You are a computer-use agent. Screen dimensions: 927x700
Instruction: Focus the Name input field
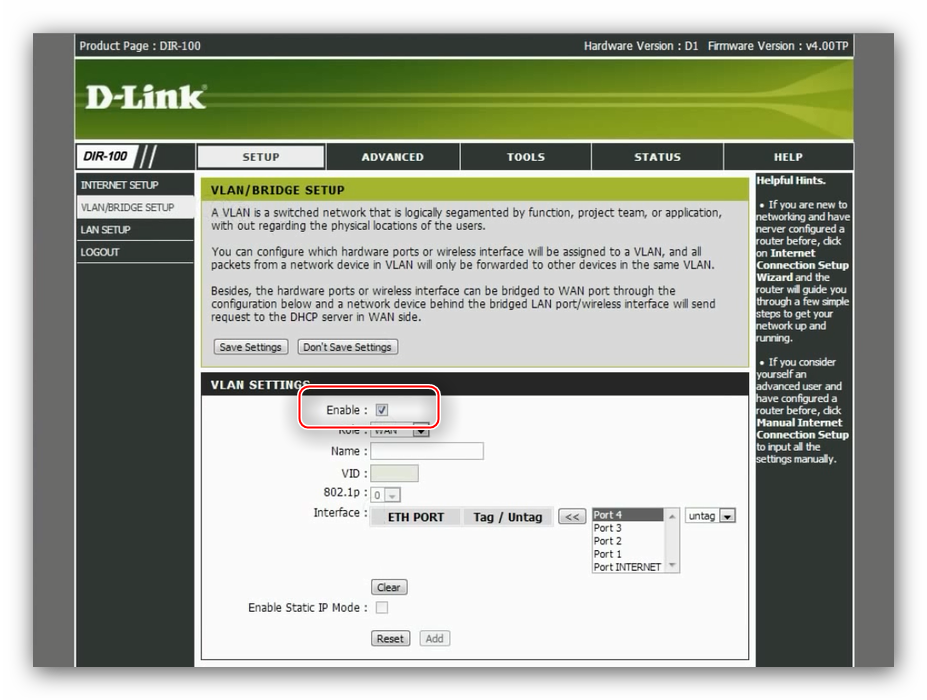tap(427, 451)
